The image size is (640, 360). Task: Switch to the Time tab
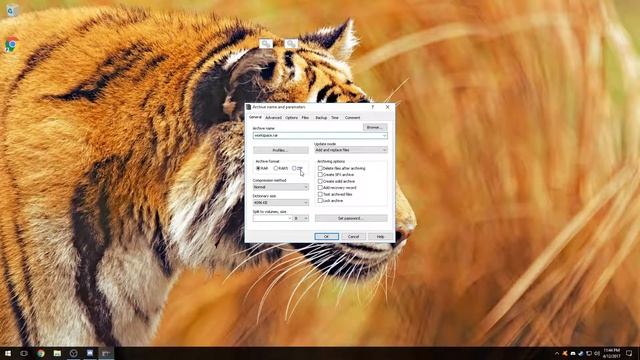pyautogui.click(x=335, y=118)
